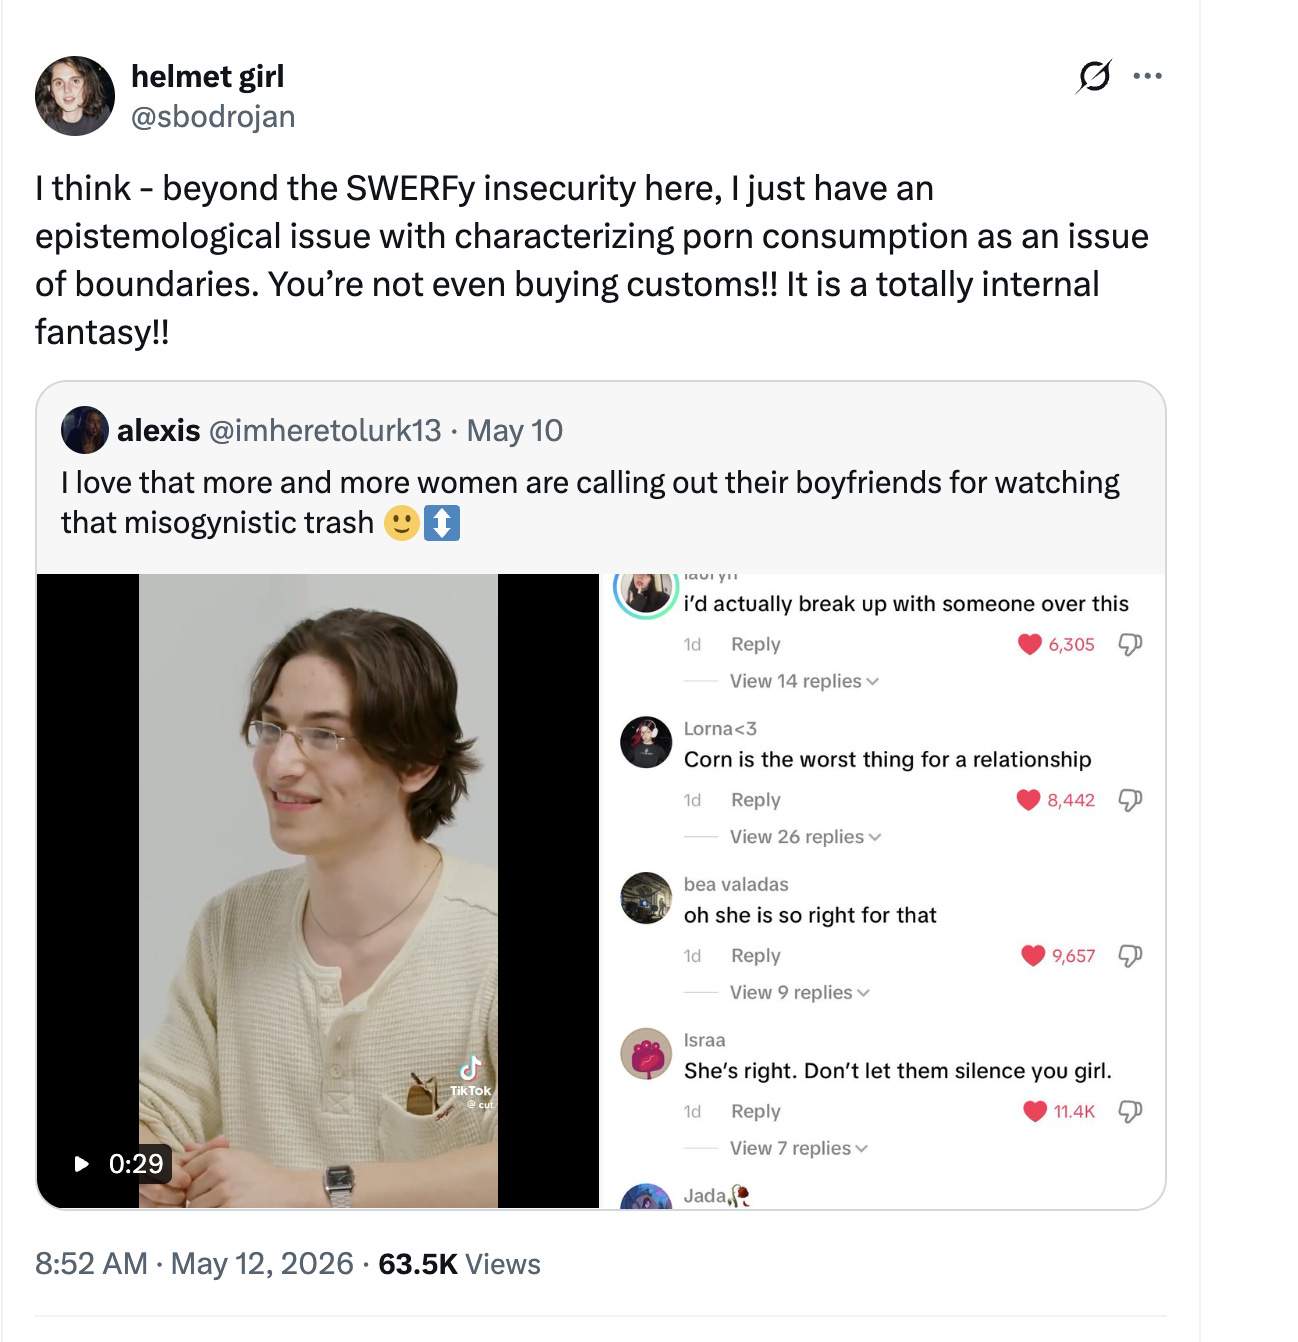Expand View 7 replies under Israa
Image resolution: width=1298 pixels, height=1342 pixels.
tap(799, 1148)
